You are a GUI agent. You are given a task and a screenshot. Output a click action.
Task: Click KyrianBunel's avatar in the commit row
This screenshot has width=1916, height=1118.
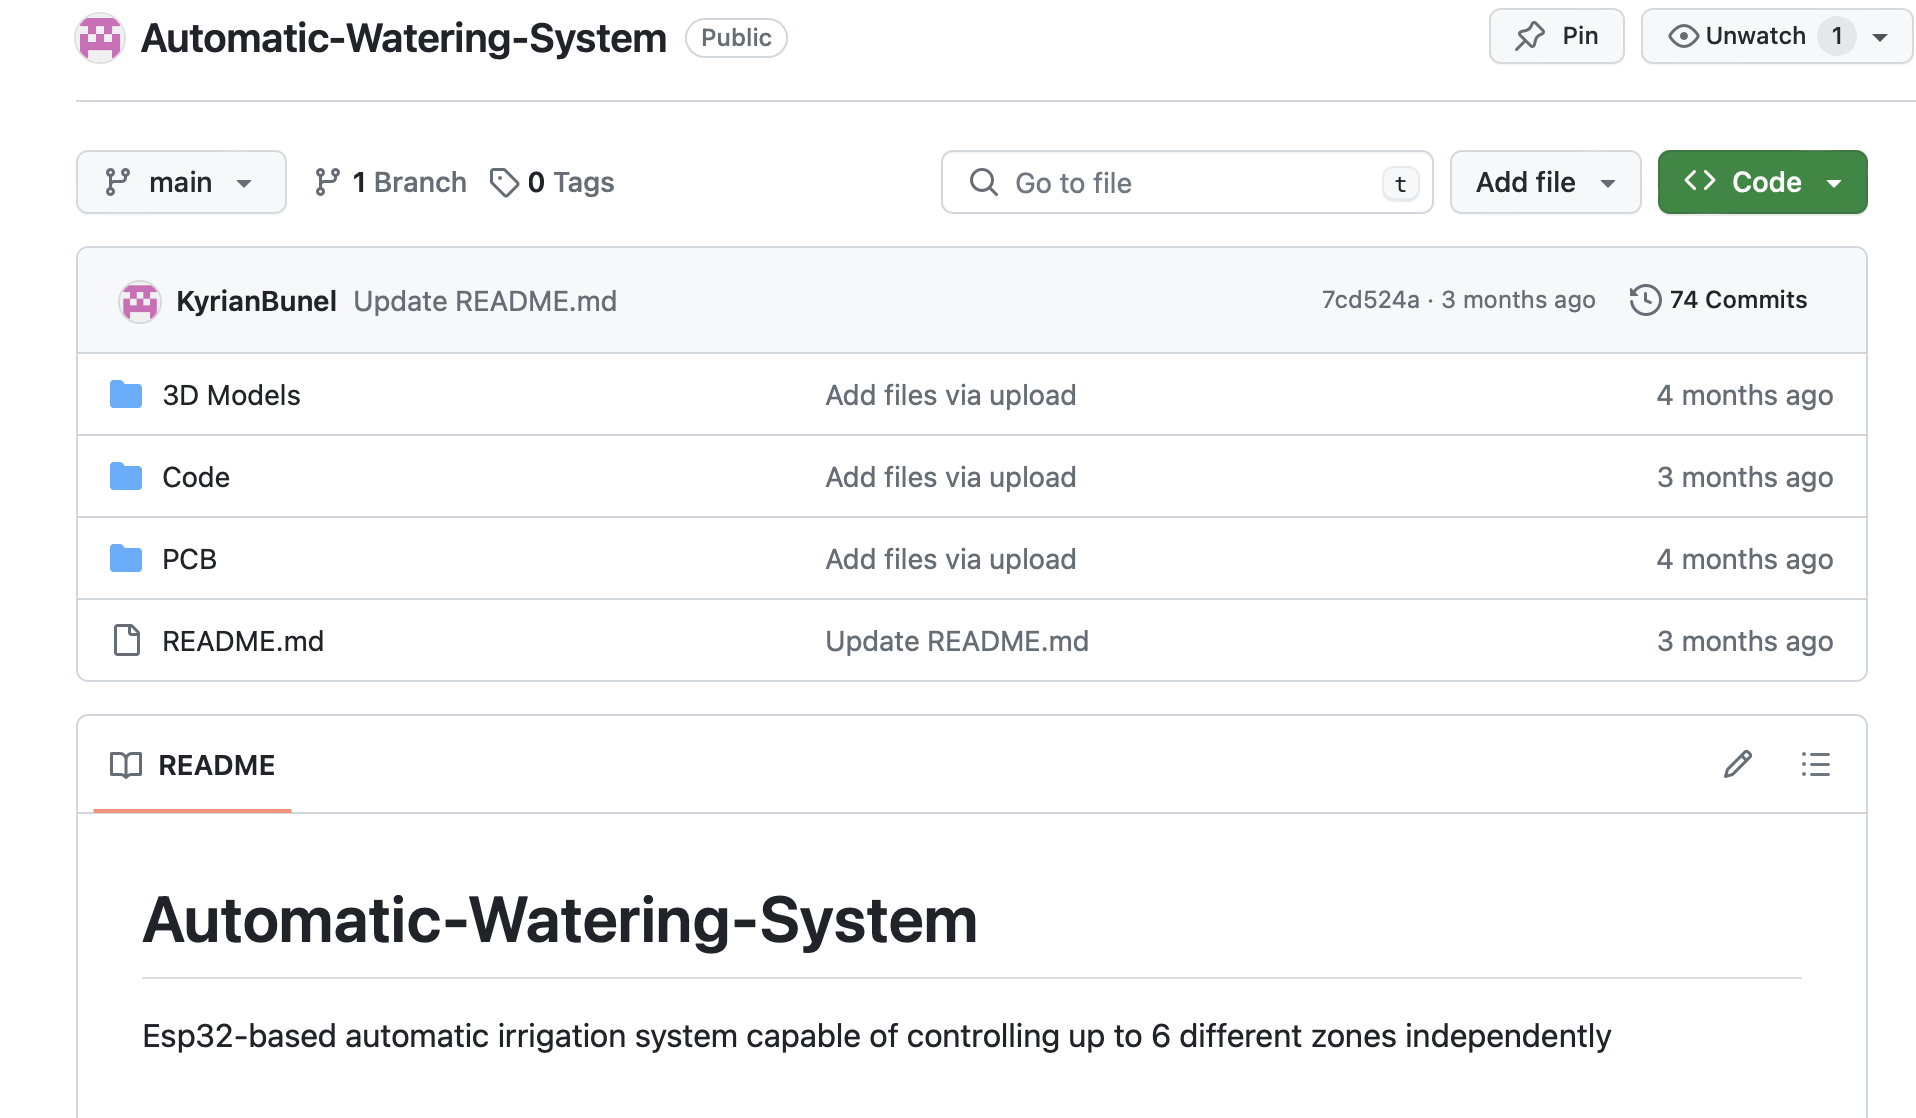[140, 301]
